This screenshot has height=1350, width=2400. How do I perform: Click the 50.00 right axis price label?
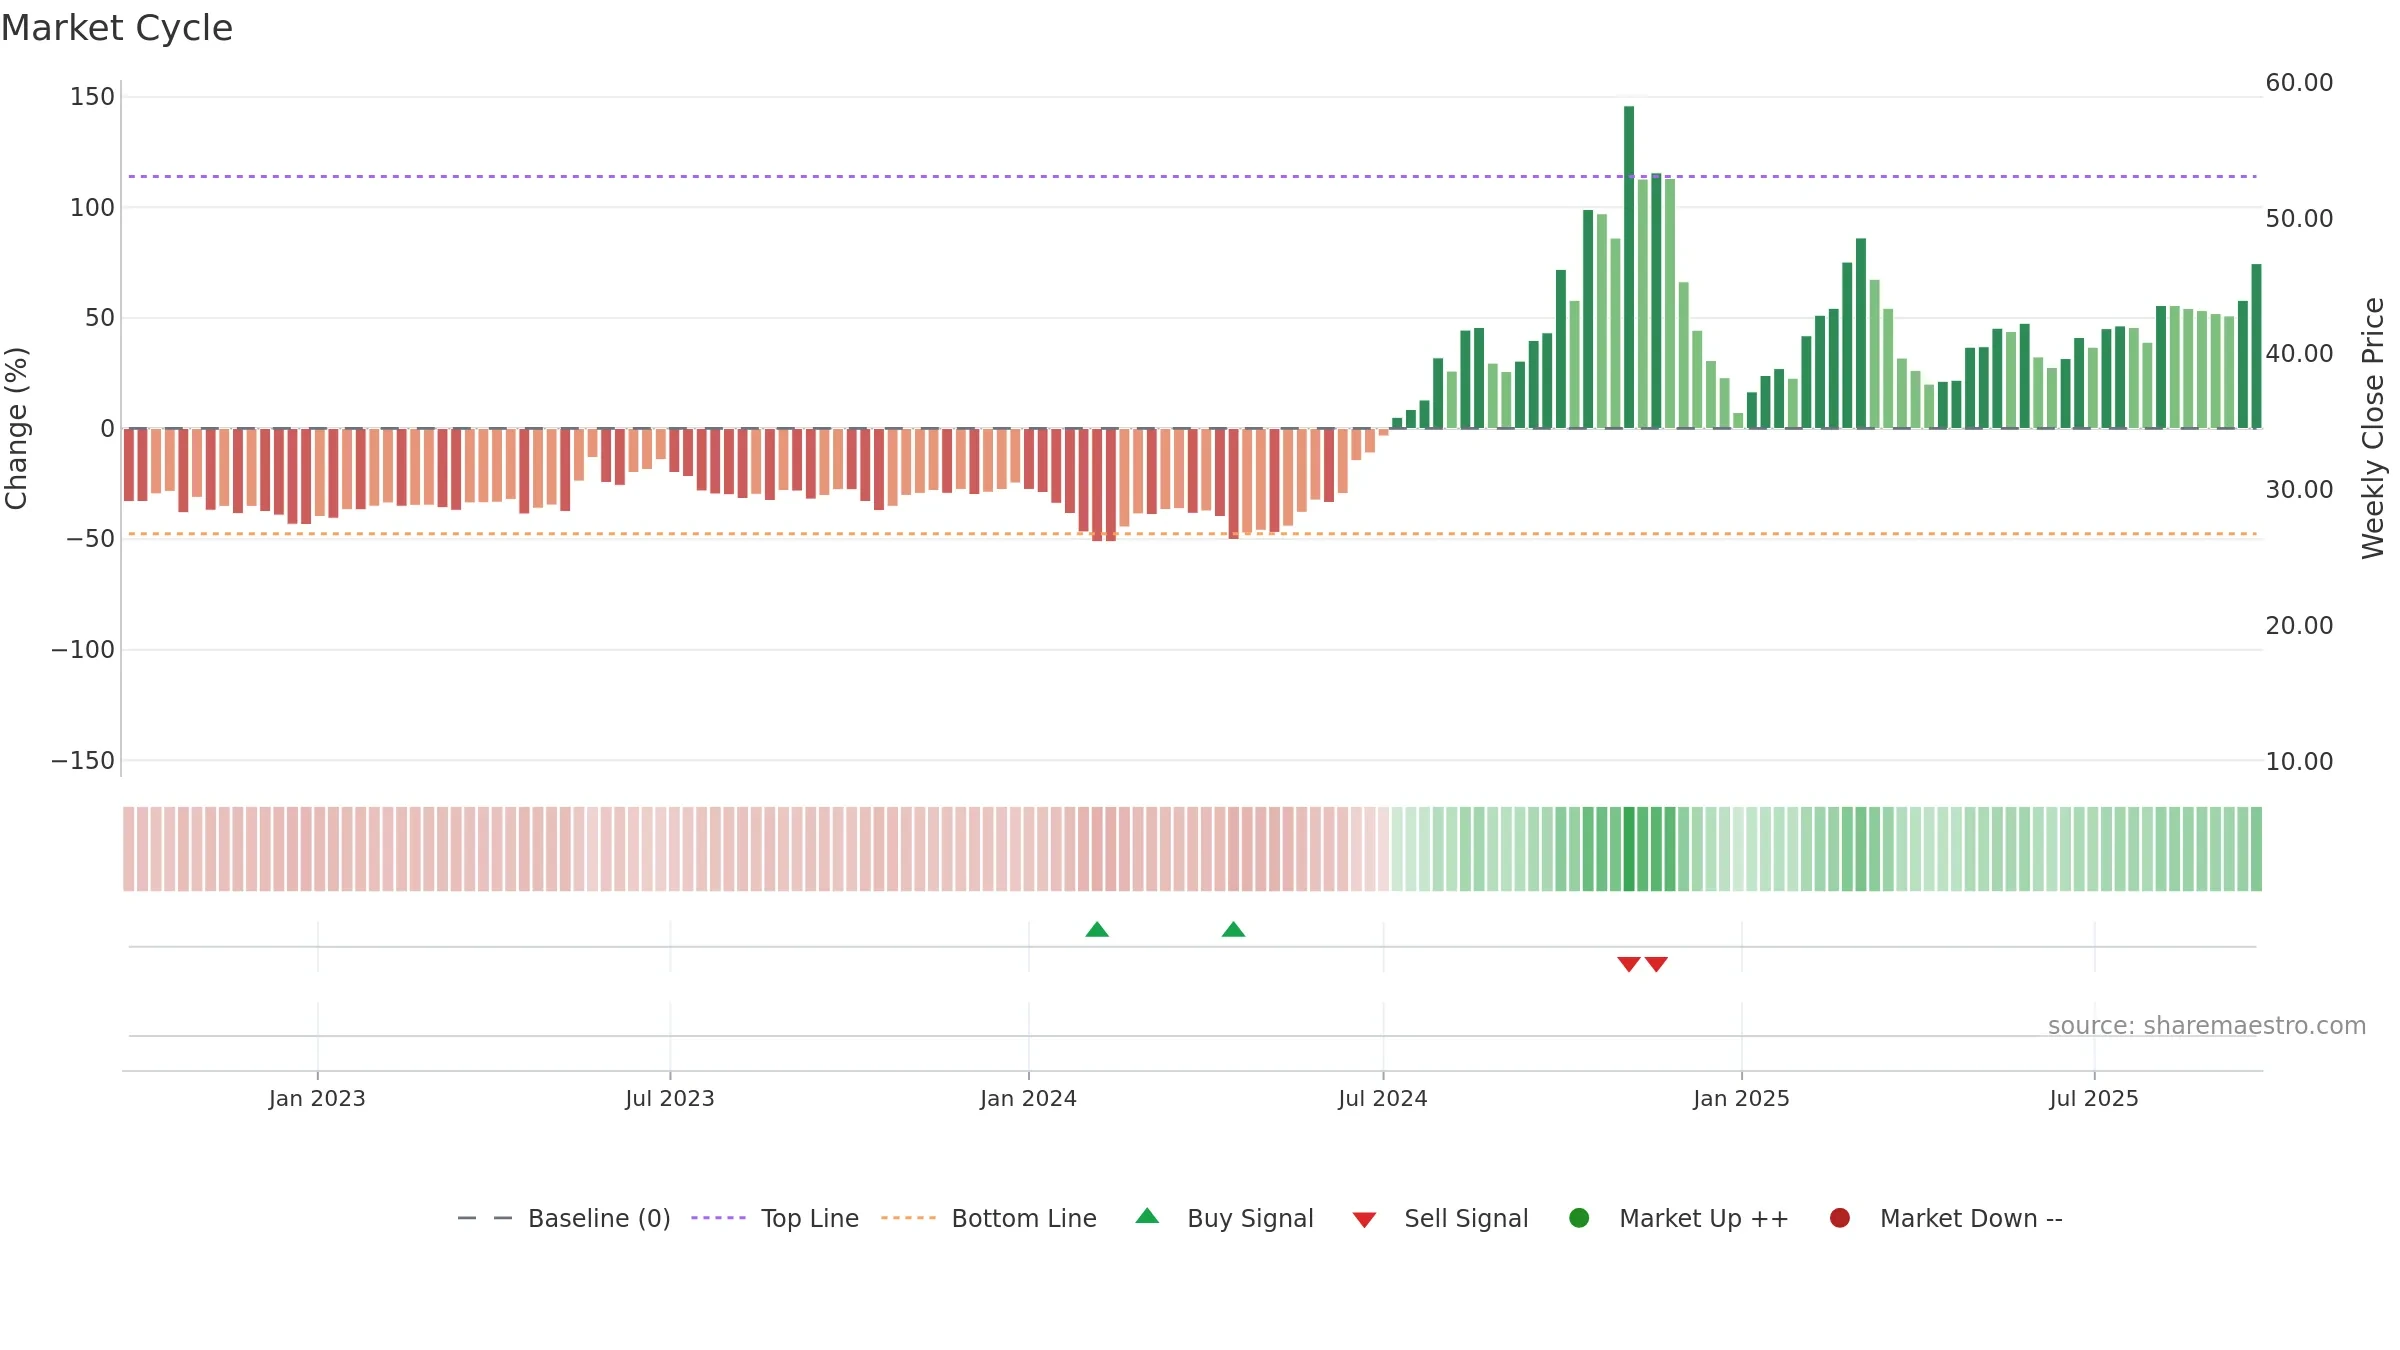pyautogui.click(x=2299, y=219)
